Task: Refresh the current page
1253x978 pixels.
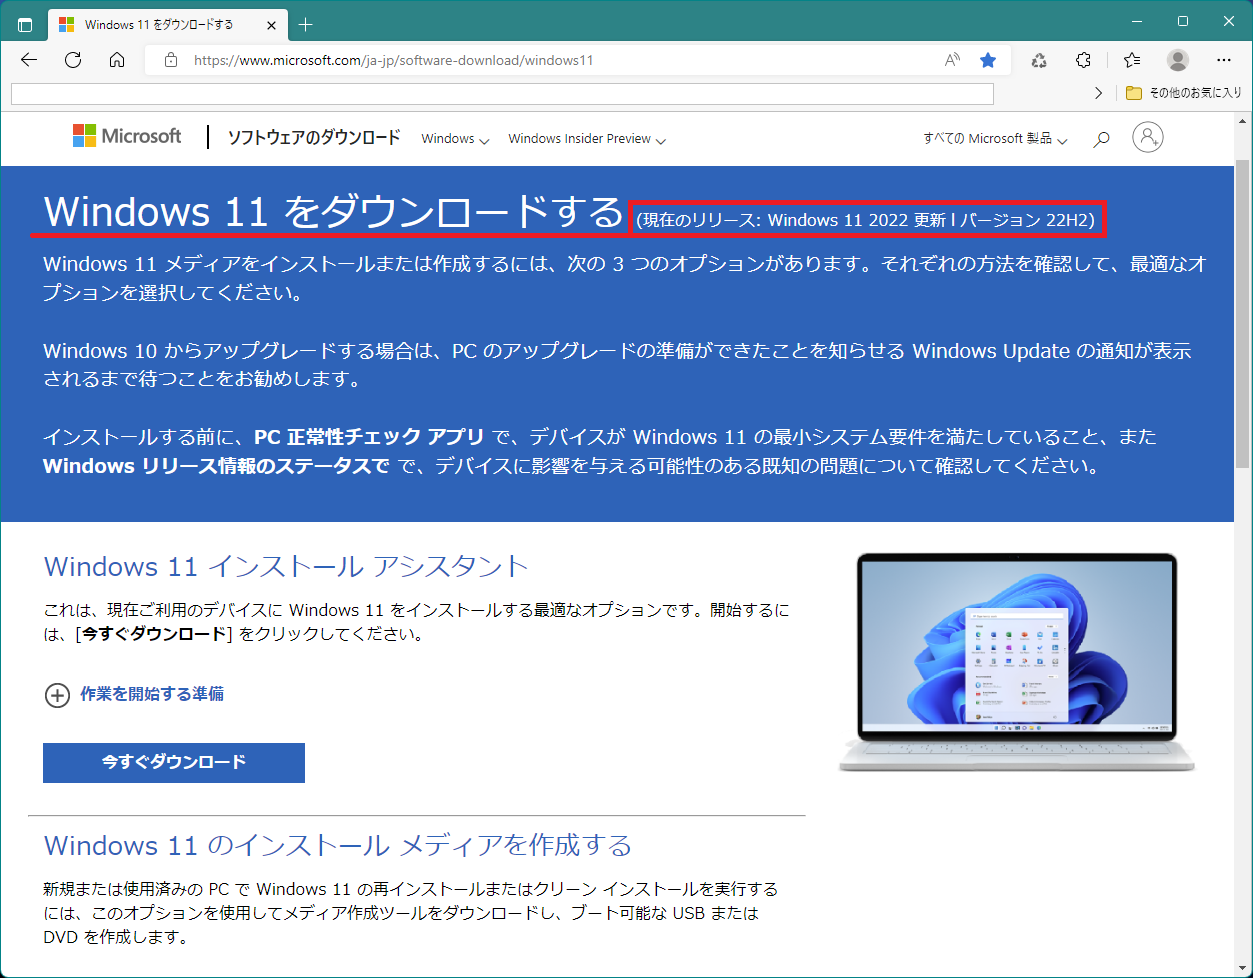Action: click(72, 60)
